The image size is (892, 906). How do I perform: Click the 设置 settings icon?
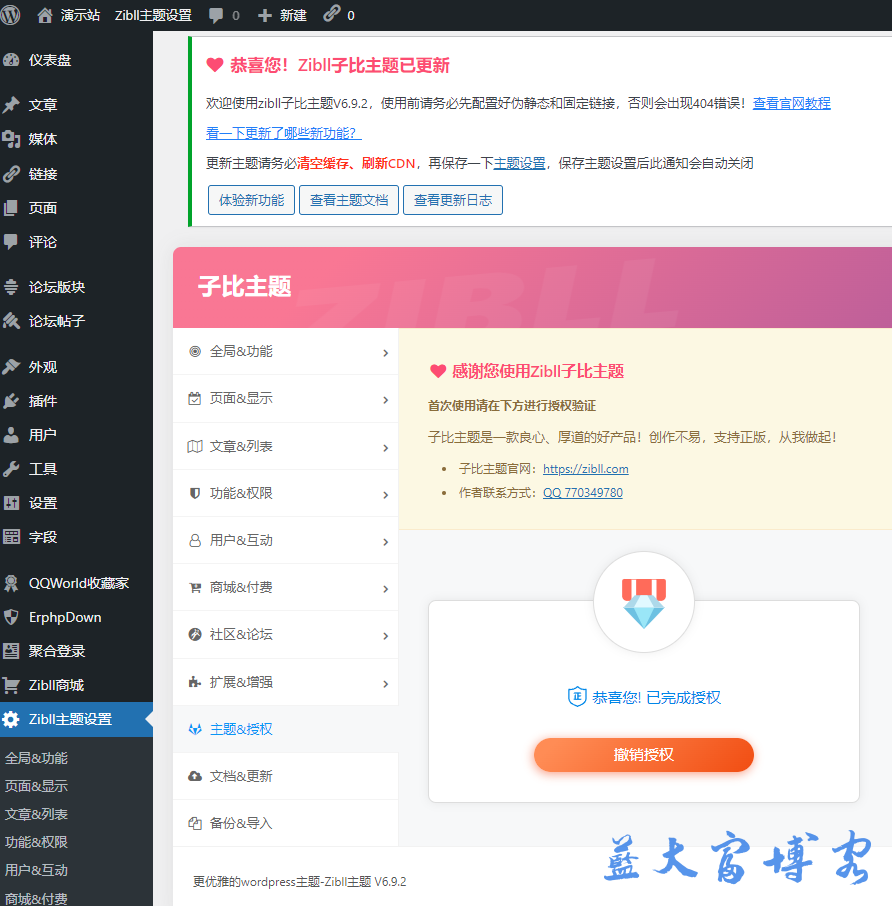tap(11, 503)
